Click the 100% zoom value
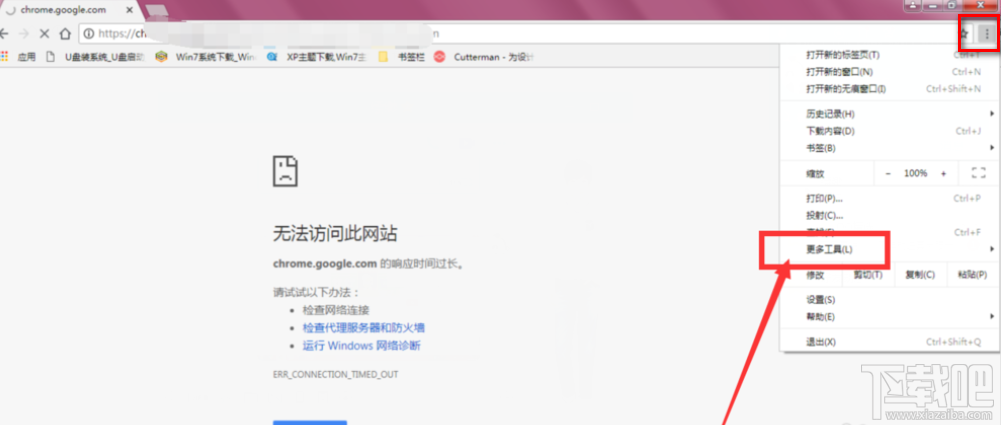Screen dimensions: 1001x425 pyautogui.click(x=915, y=173)
